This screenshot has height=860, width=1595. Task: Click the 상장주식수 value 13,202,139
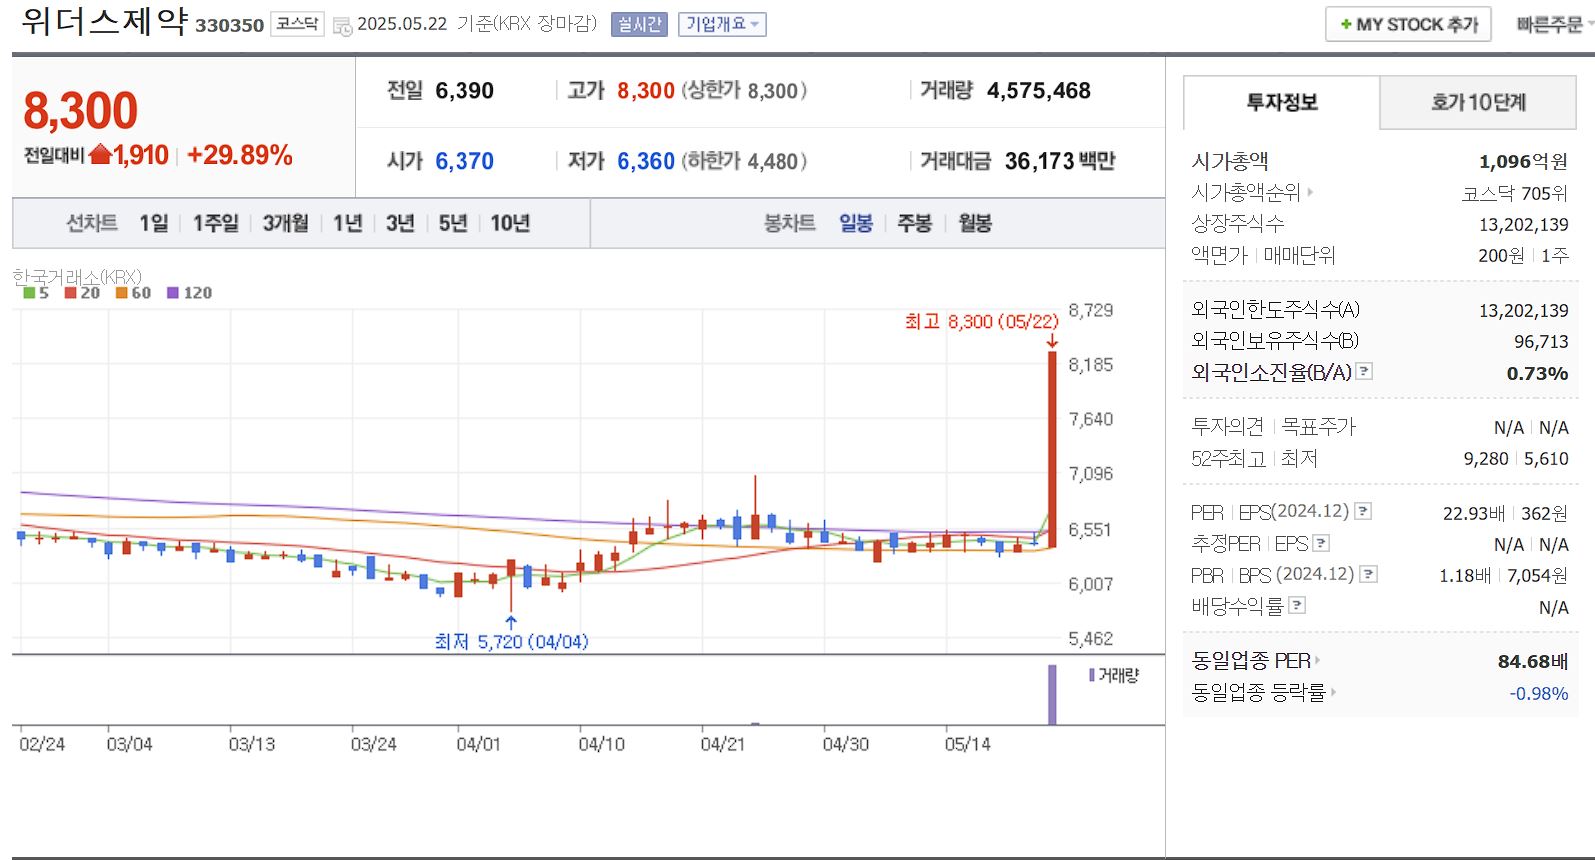1523,225
